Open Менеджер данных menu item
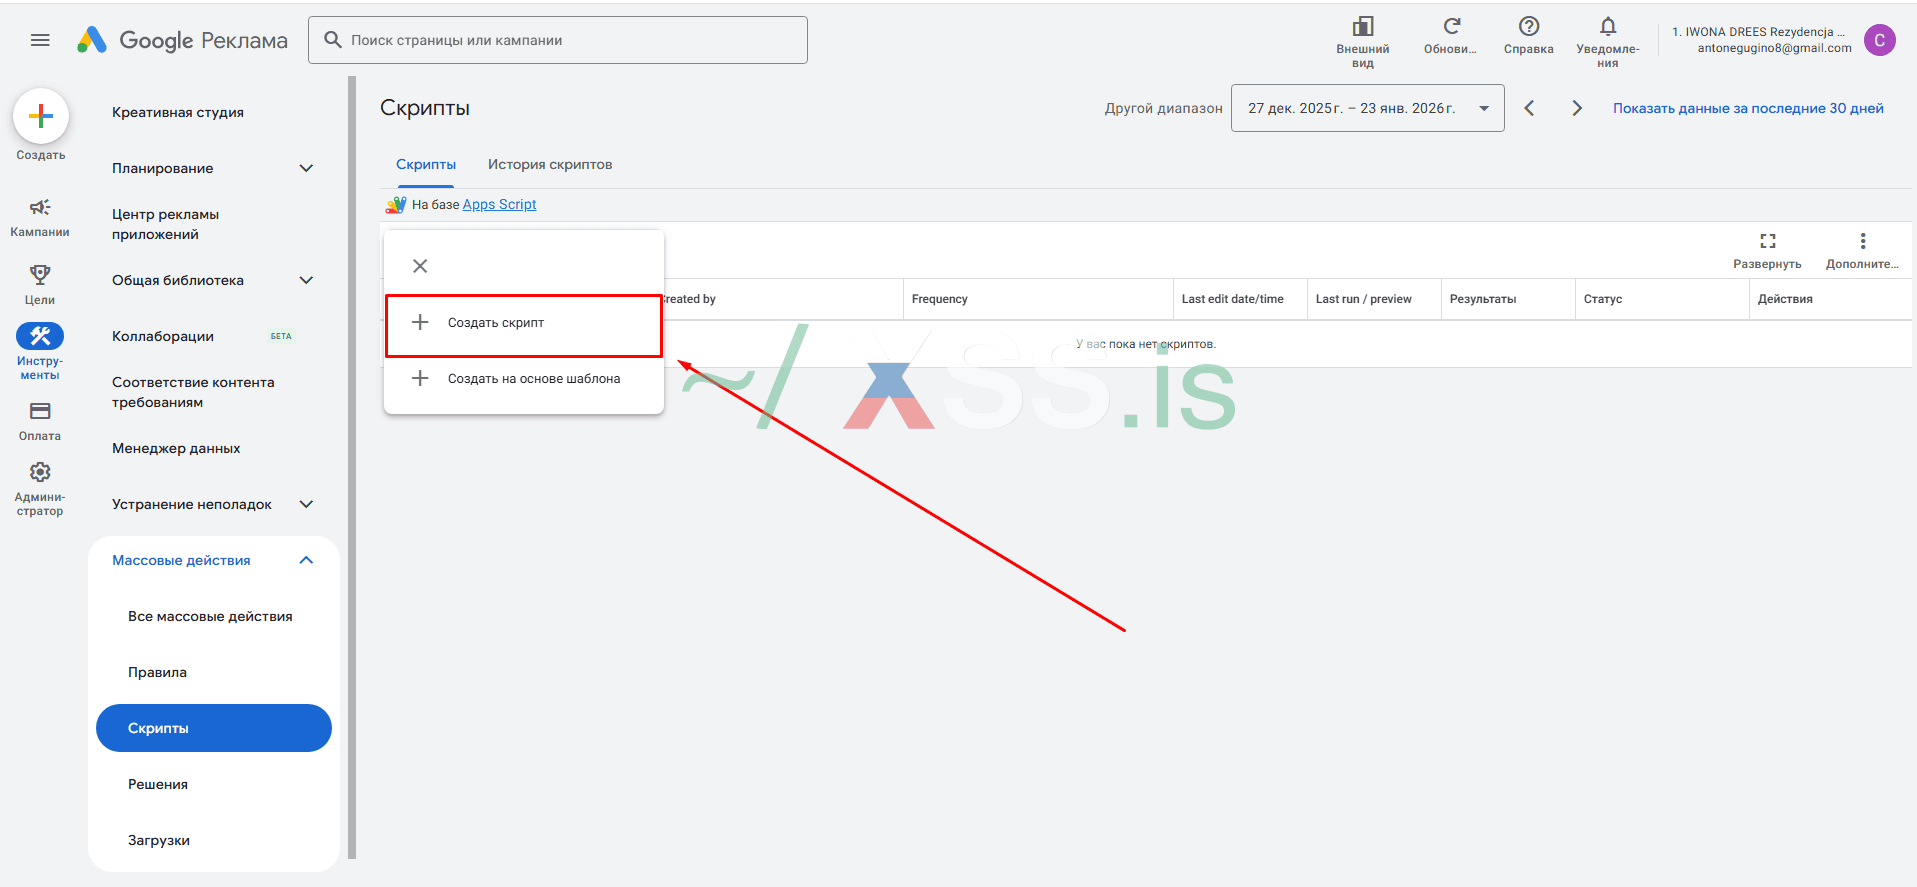1917x887 pixels. tap(176, 448)
